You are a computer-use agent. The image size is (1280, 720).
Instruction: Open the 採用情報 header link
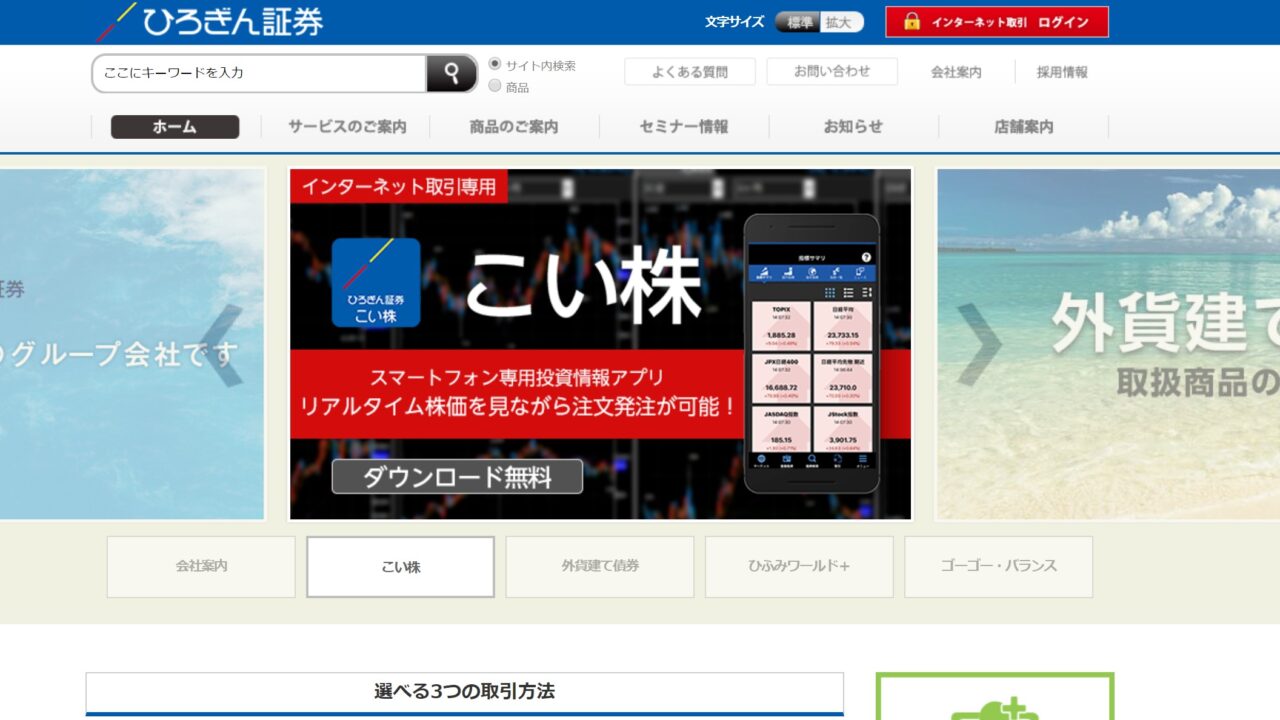coord(1062,72)
